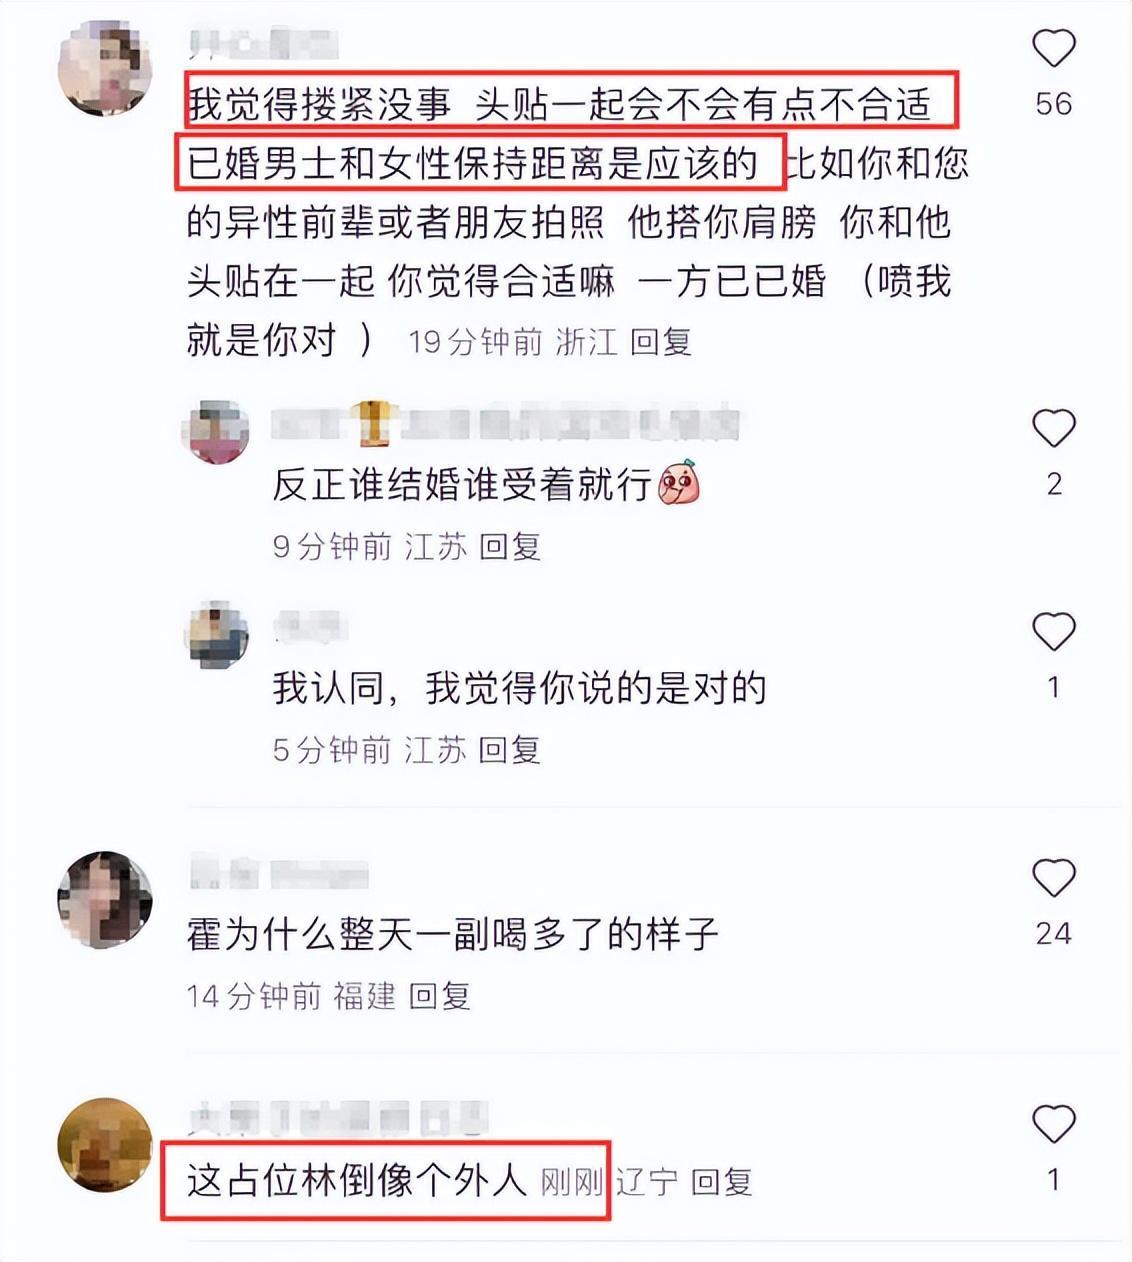Open avatar of the Liaoning commenter
The height and width of the screenshot is (1262, 1132).
105,1145
